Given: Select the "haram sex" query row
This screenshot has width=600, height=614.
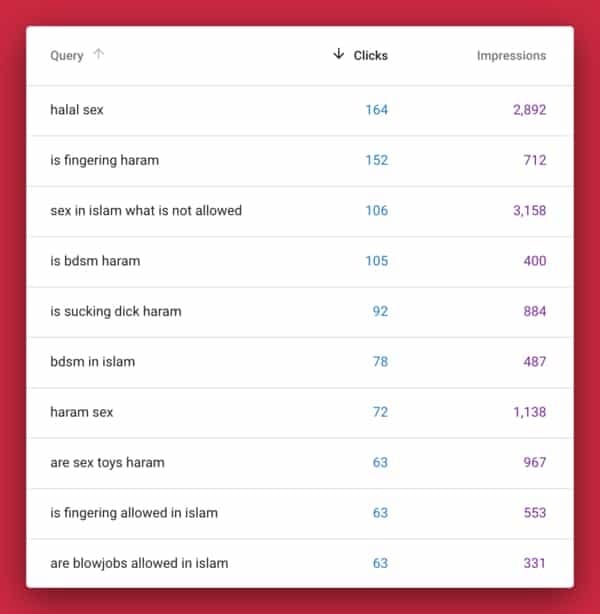Looking at the screenshot, I should pyautogui.click(x=81, y=412).
